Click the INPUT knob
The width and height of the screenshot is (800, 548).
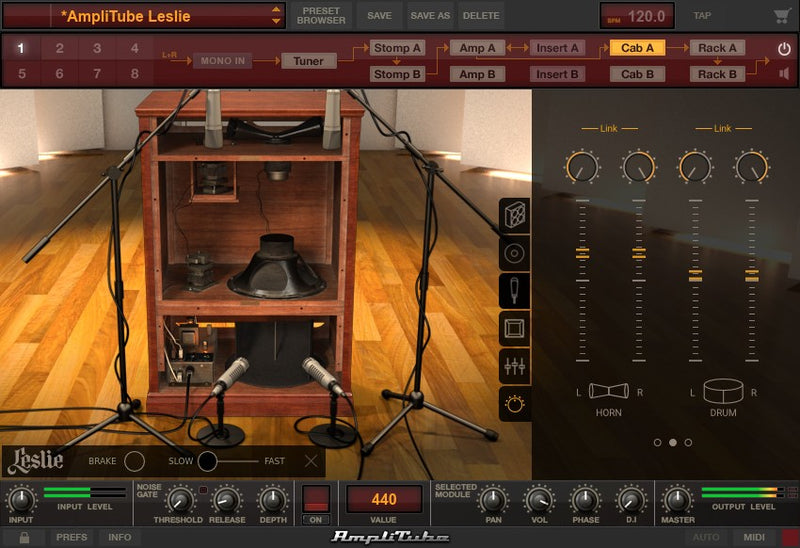tap(21, 501)
